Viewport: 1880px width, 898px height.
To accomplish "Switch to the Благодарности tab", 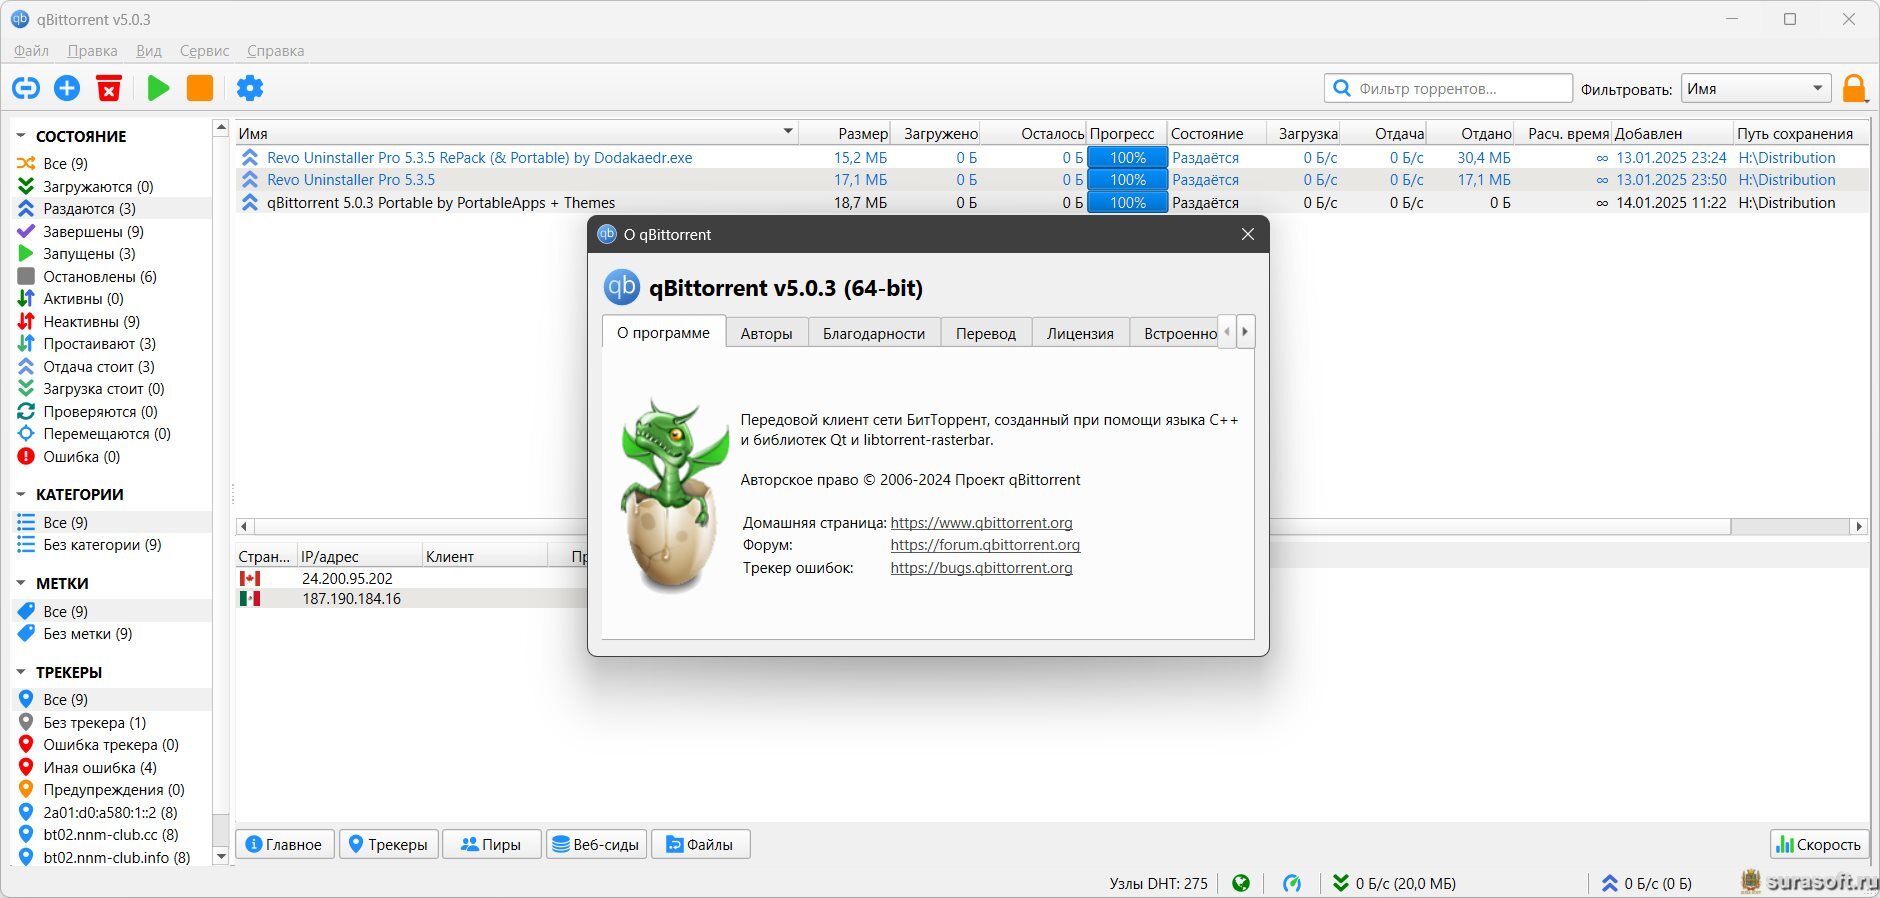I will (x=874, y=333).
